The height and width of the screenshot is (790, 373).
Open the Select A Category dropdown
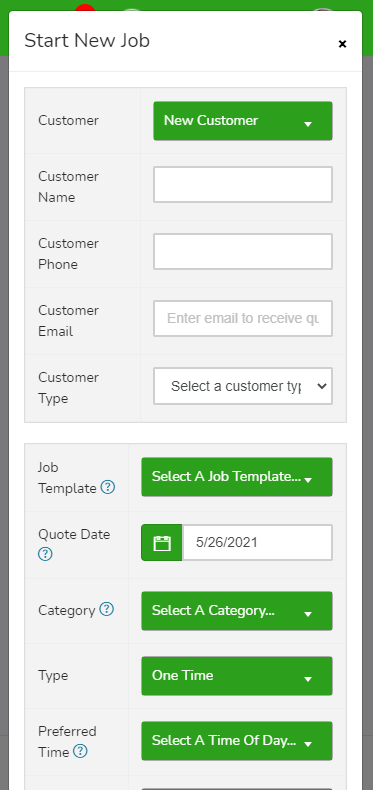[237, 611]
